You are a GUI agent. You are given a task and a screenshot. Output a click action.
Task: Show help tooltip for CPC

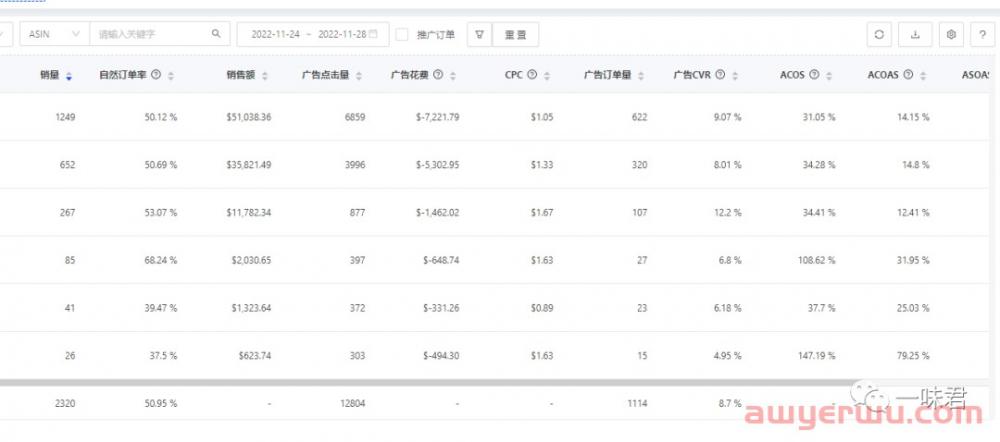point(532,75)
